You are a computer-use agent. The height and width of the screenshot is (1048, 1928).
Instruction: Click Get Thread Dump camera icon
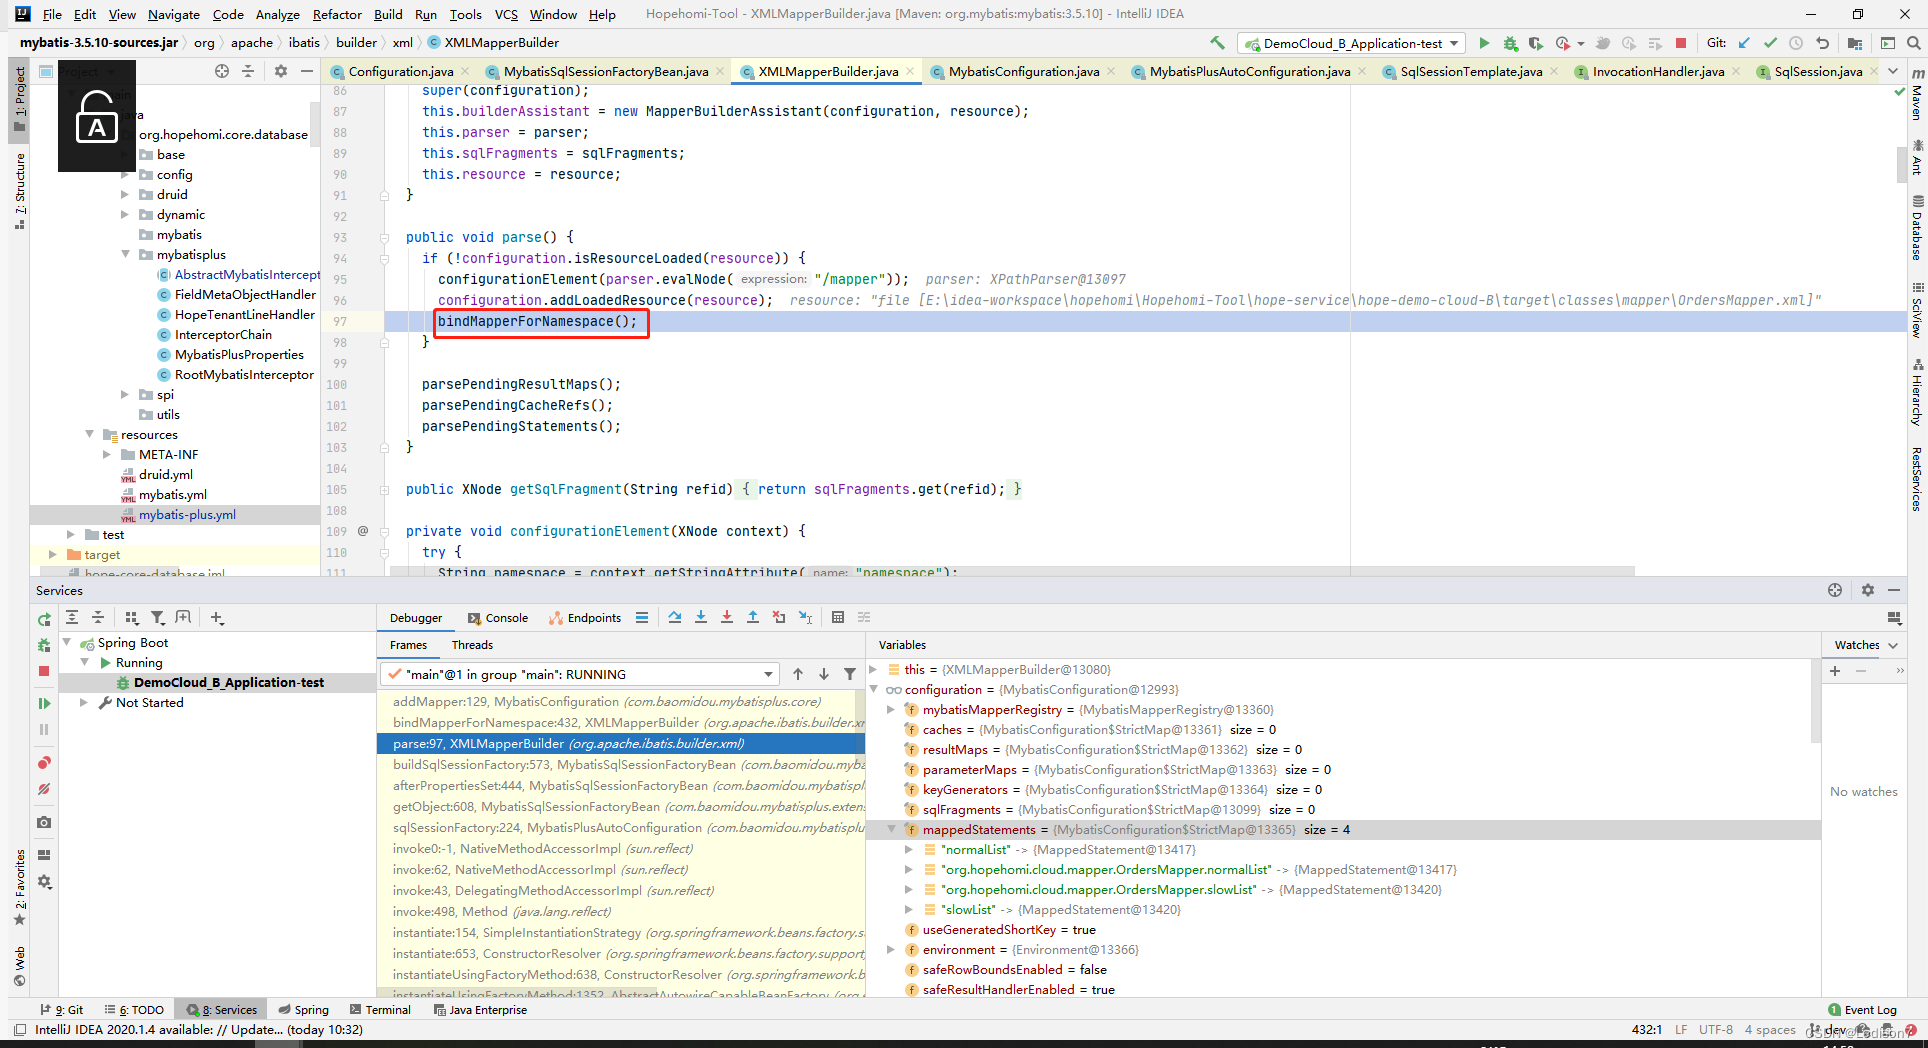click(44, 822)
